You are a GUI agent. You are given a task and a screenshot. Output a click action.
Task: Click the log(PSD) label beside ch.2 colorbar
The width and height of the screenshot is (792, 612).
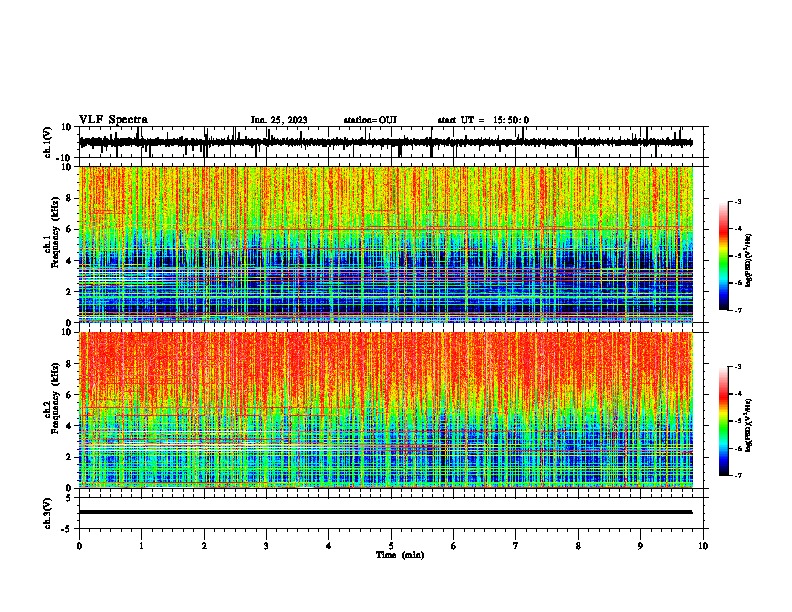click(x=748, y=425)
